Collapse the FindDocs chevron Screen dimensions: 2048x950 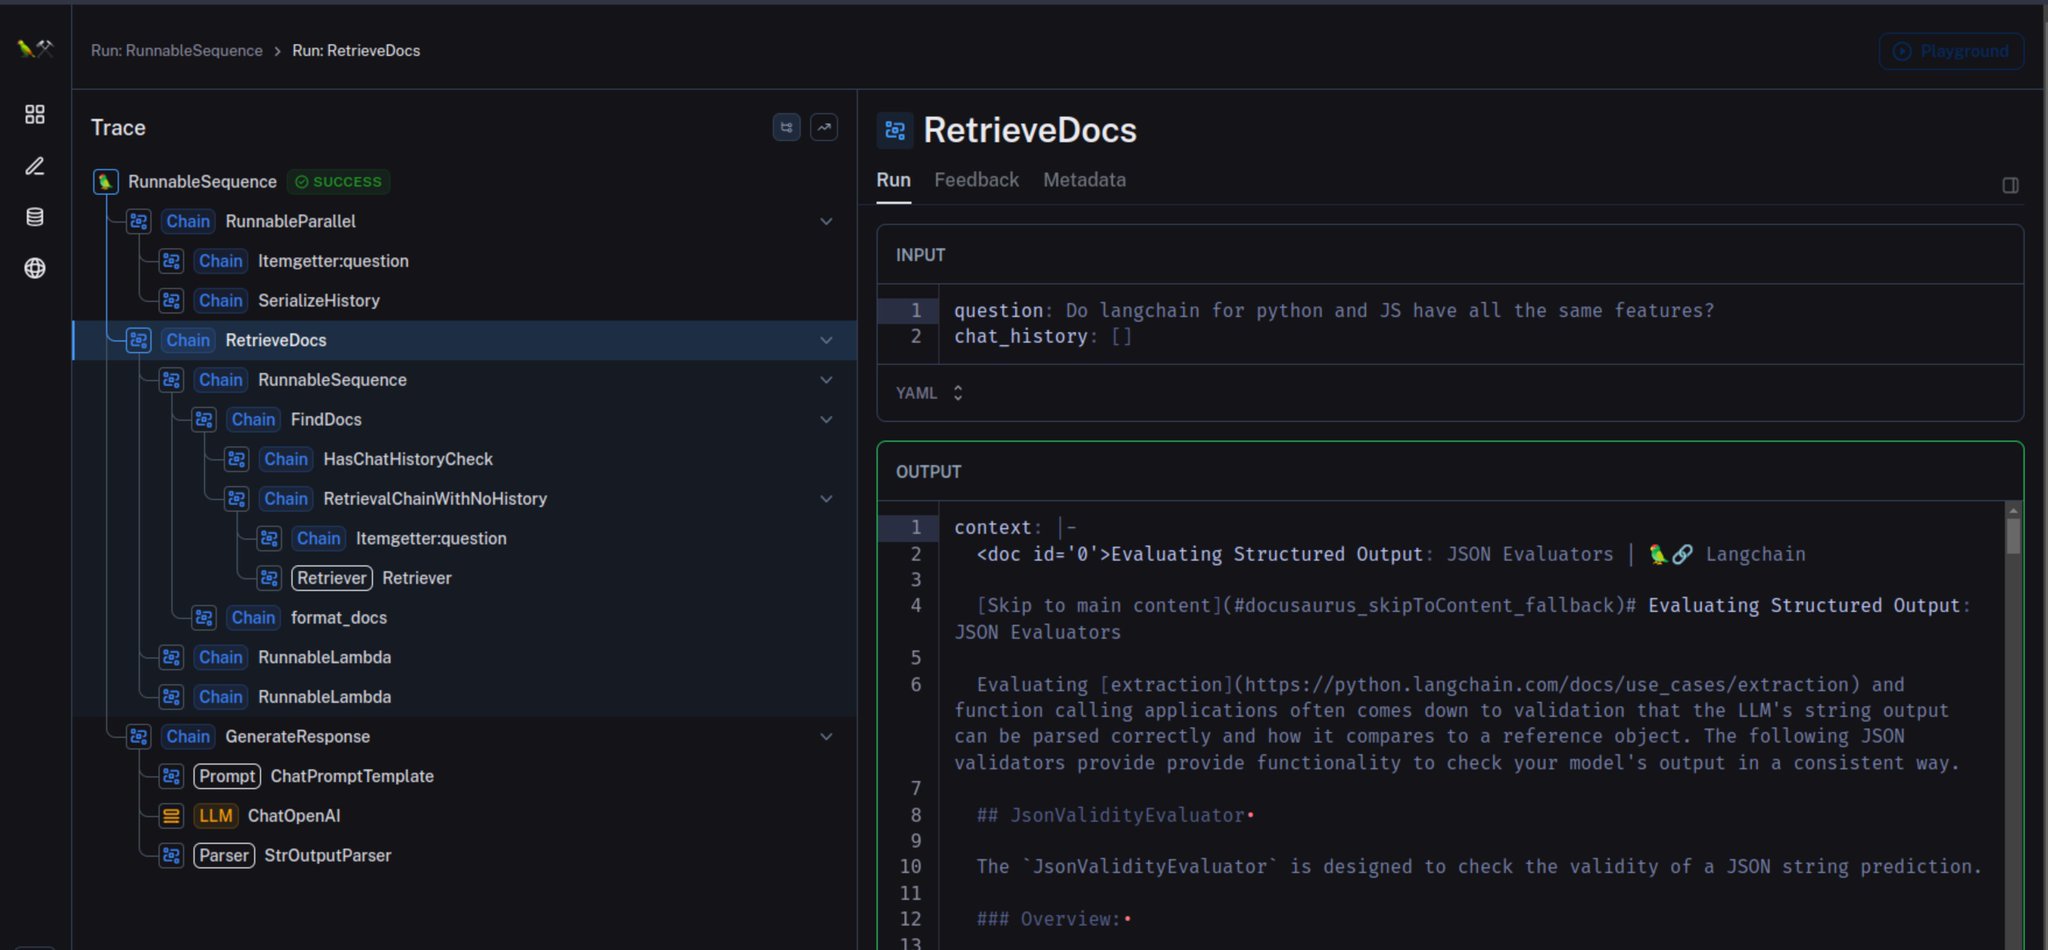pos(826,419)
